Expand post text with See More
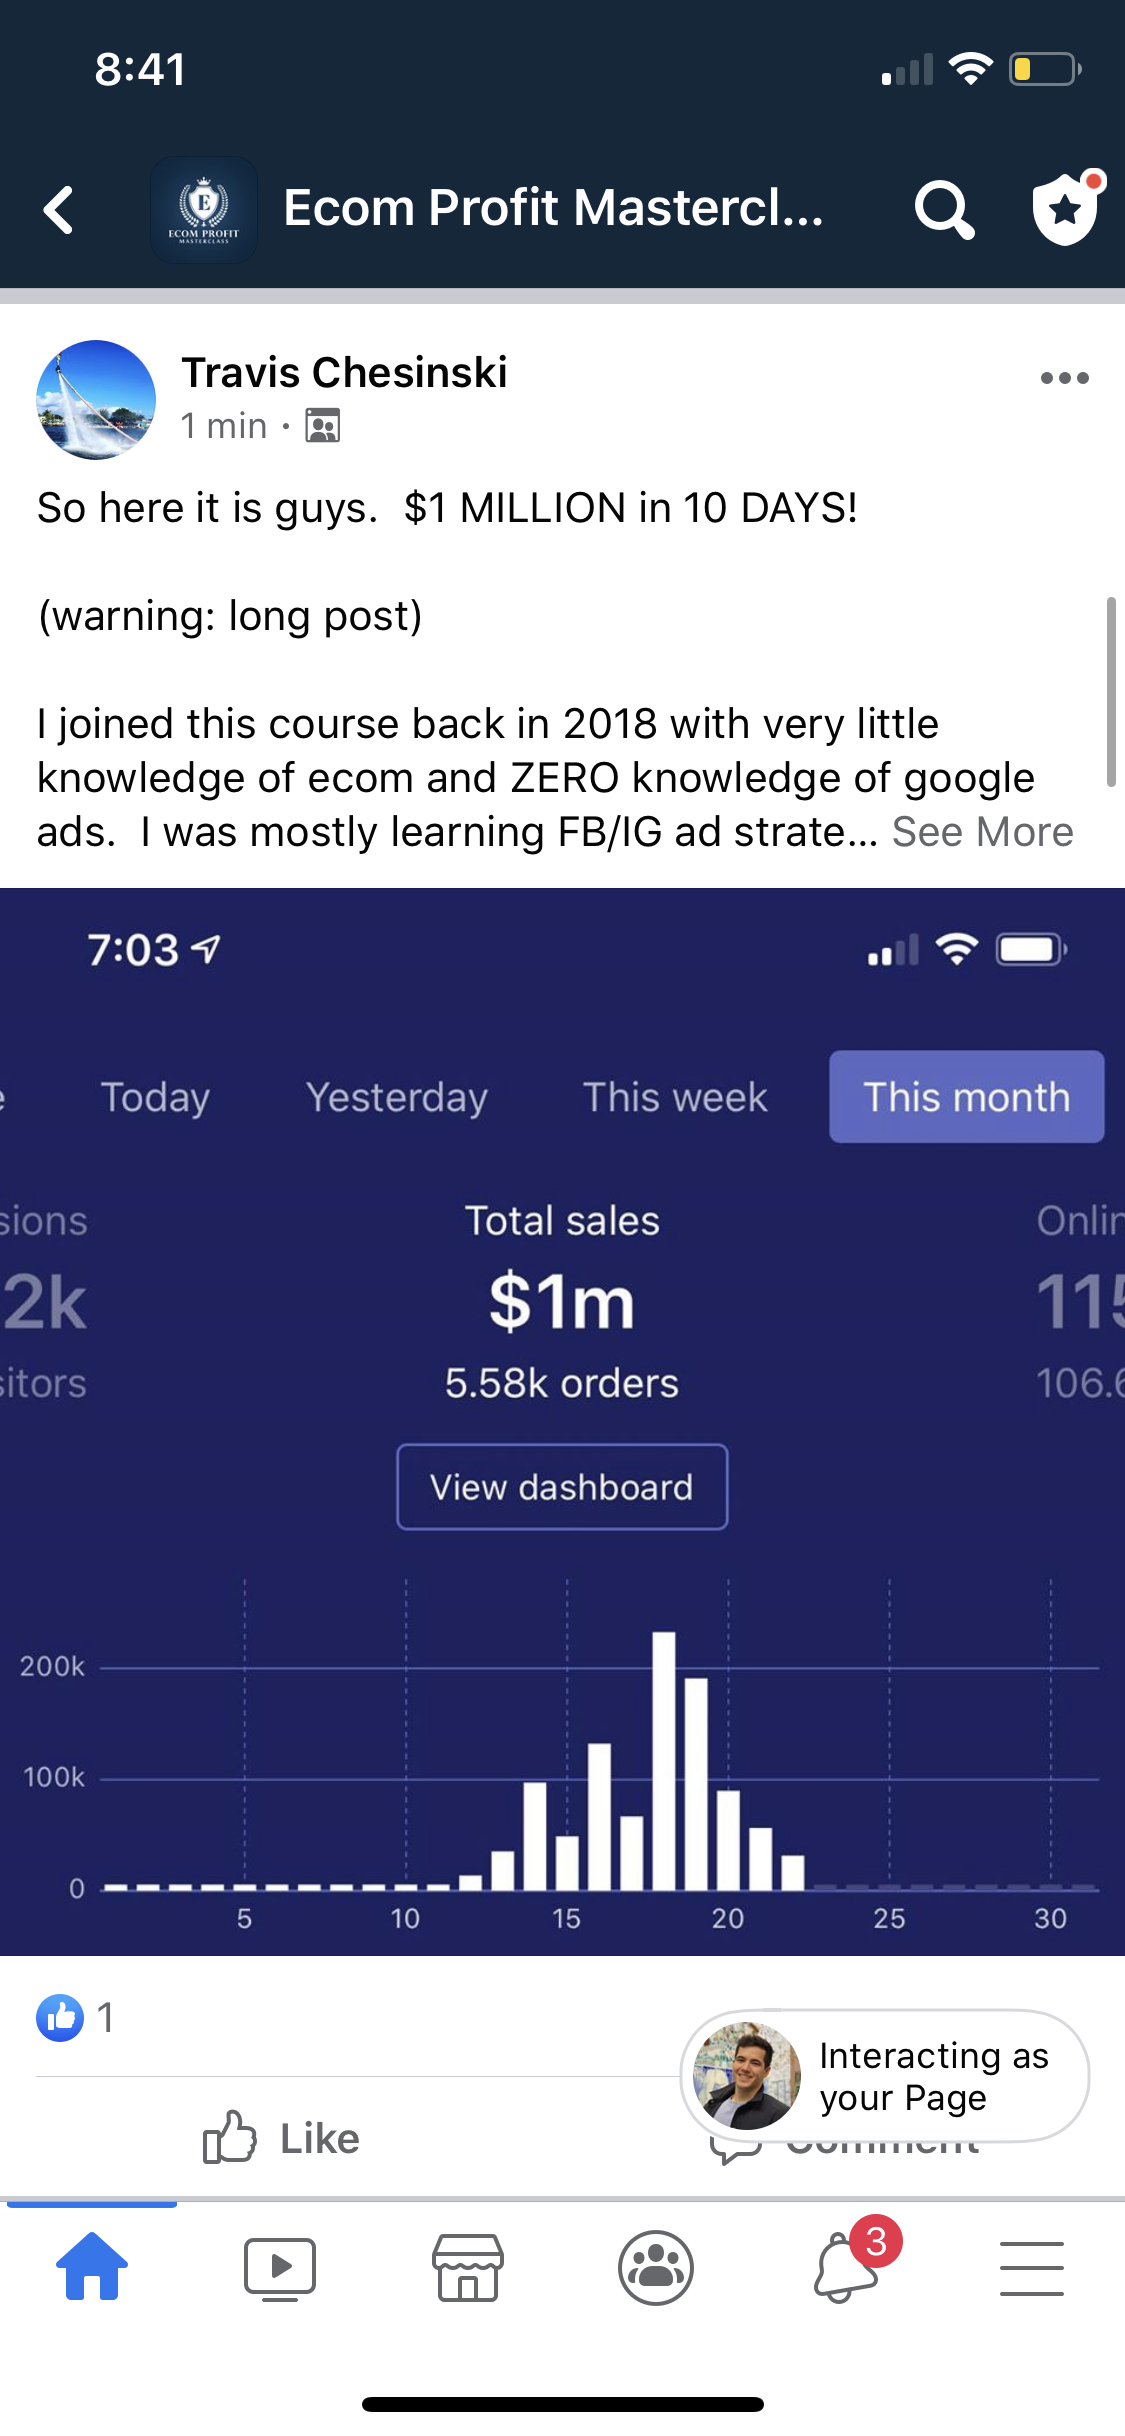The height and width of the screenshot is (2436, 1125). point(982,832)
